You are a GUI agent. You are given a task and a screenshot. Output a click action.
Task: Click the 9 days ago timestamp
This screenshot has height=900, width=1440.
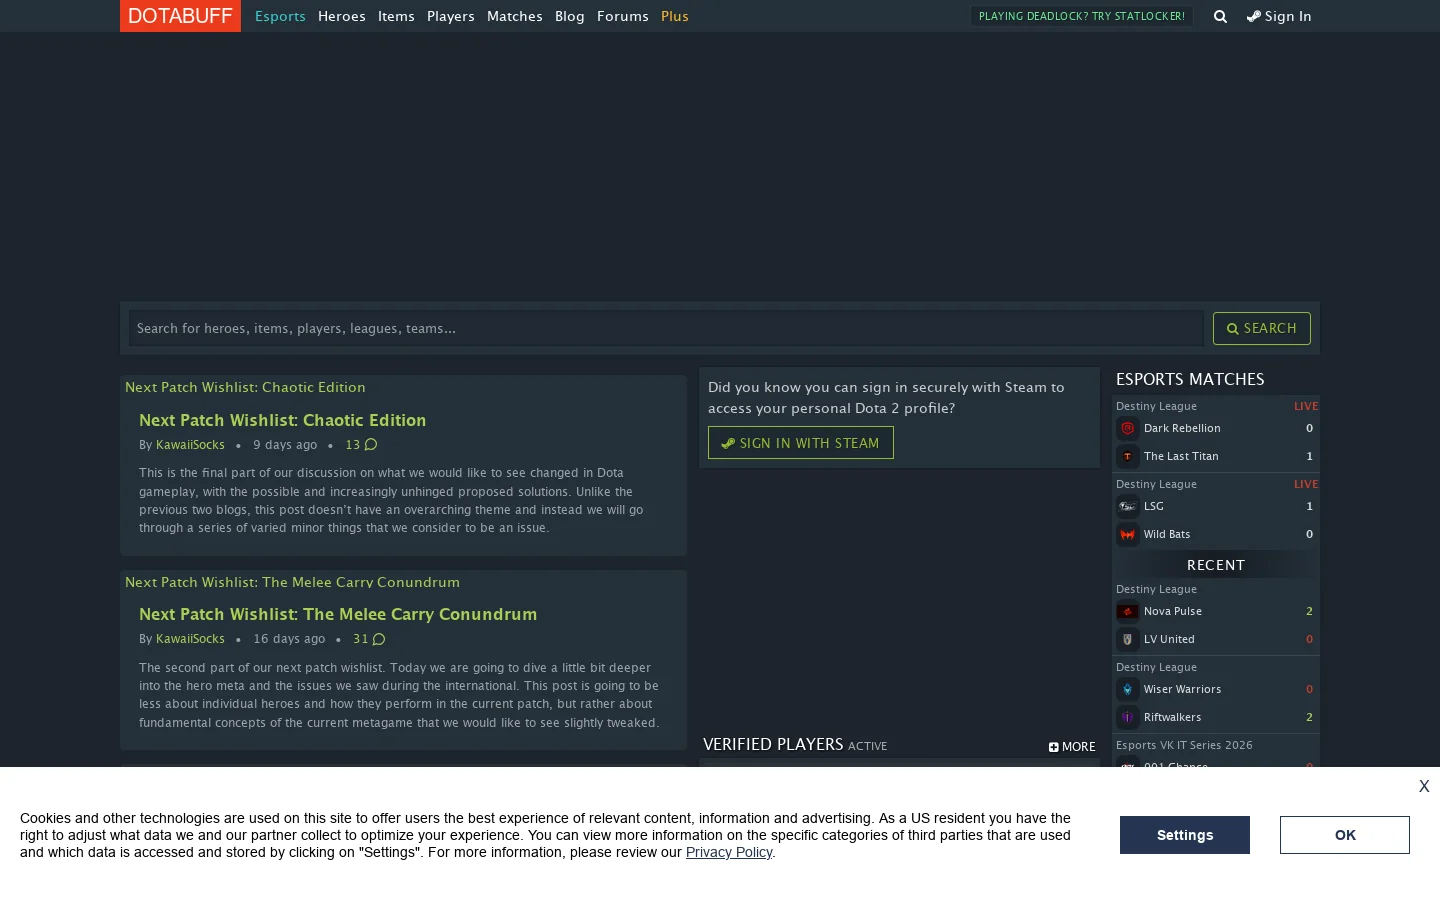tap(285, 445)
